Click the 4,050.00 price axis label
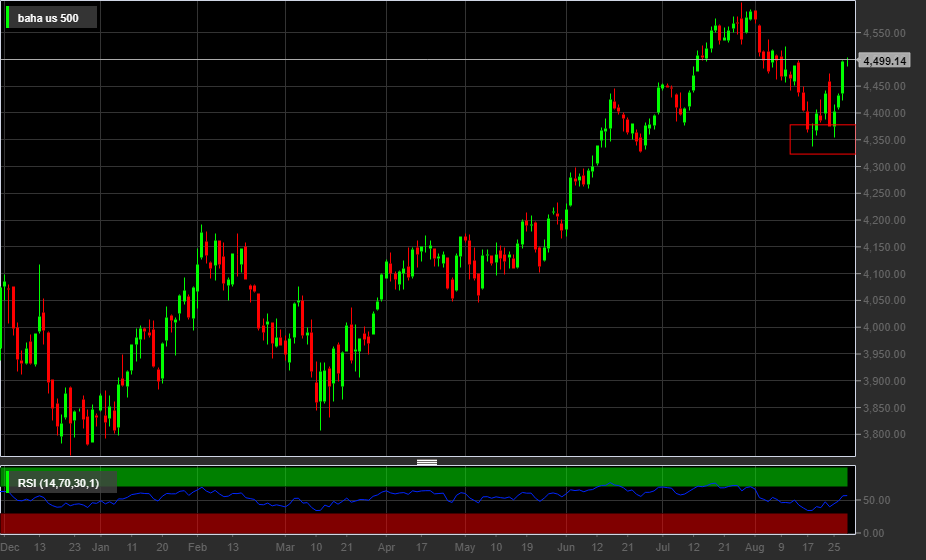This screenshot has width=926, height=560. pyautogui.click(x=884, y=300)
